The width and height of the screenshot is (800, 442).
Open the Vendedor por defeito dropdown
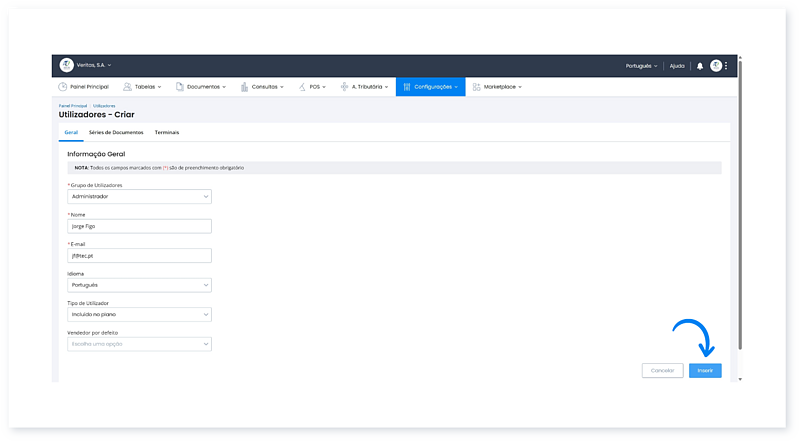[139, 344]
